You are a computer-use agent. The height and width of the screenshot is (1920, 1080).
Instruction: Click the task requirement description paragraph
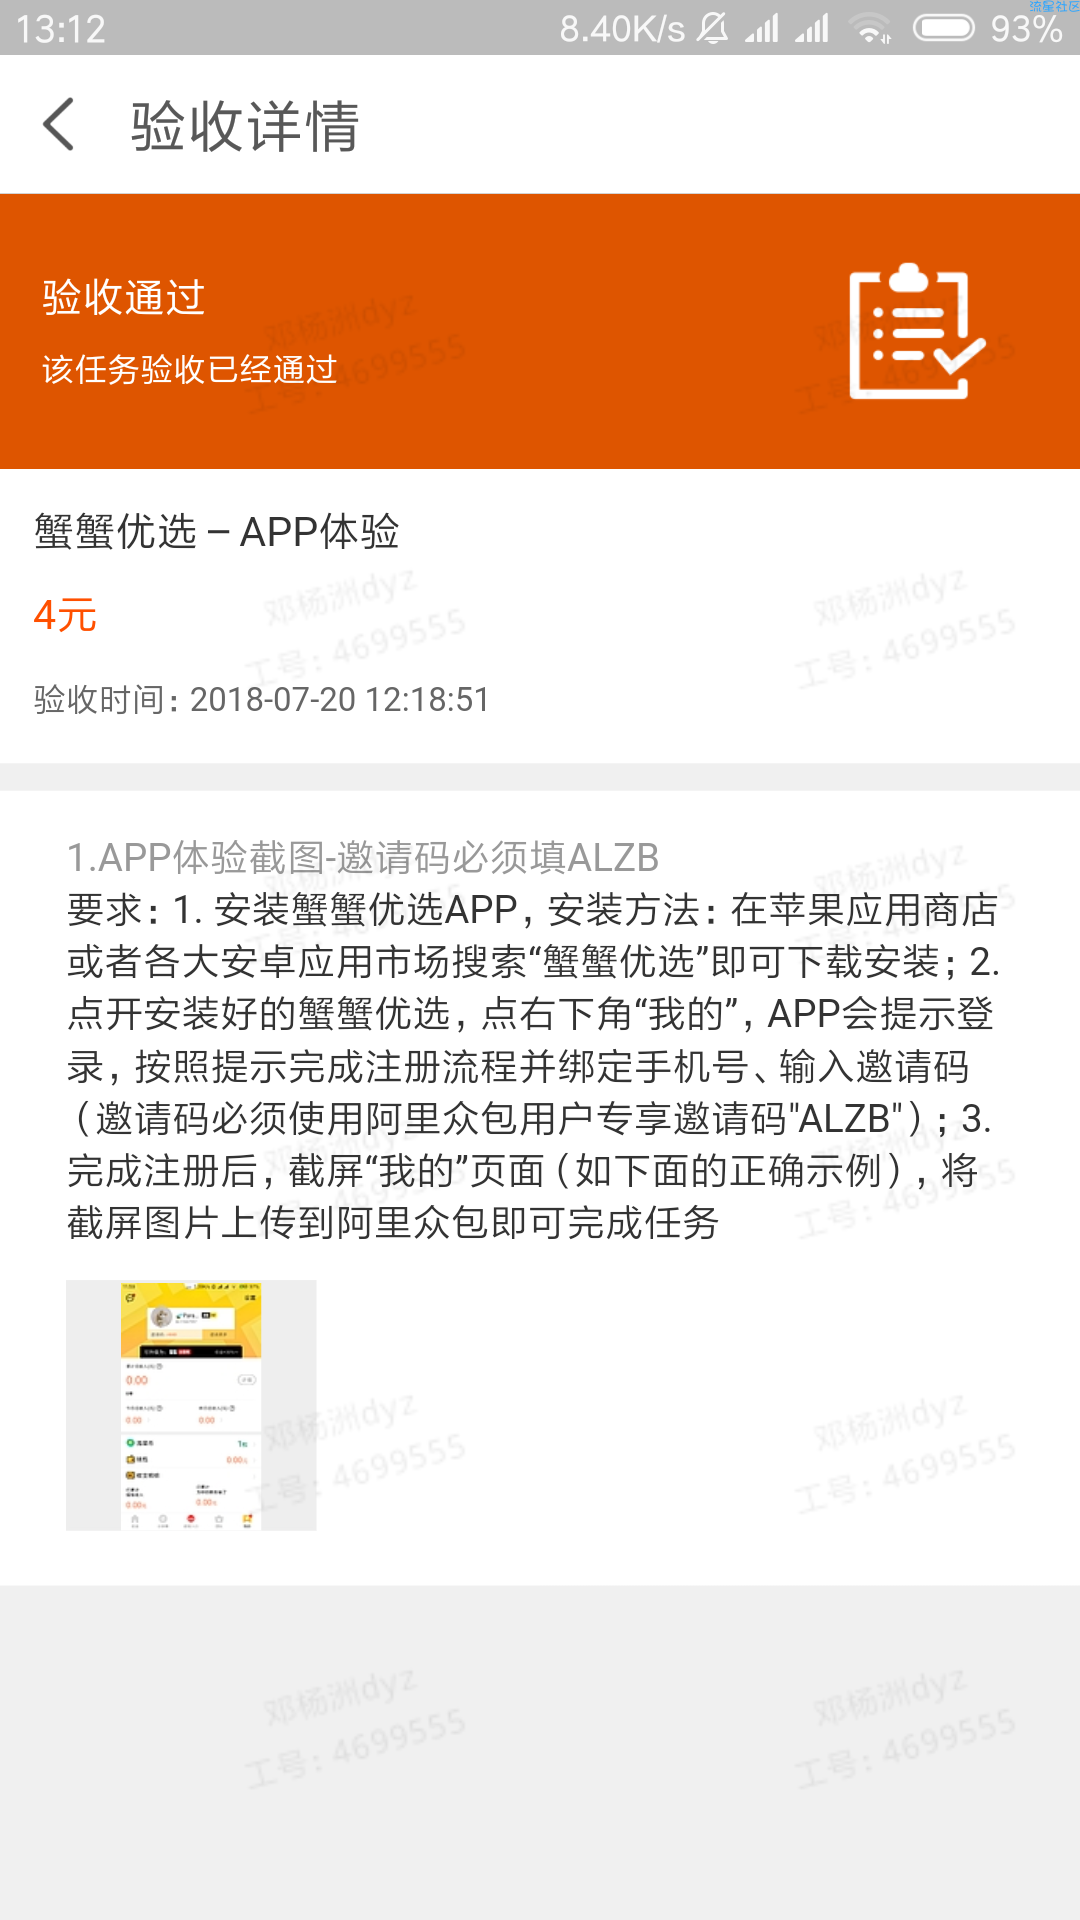pos(533,1066)
